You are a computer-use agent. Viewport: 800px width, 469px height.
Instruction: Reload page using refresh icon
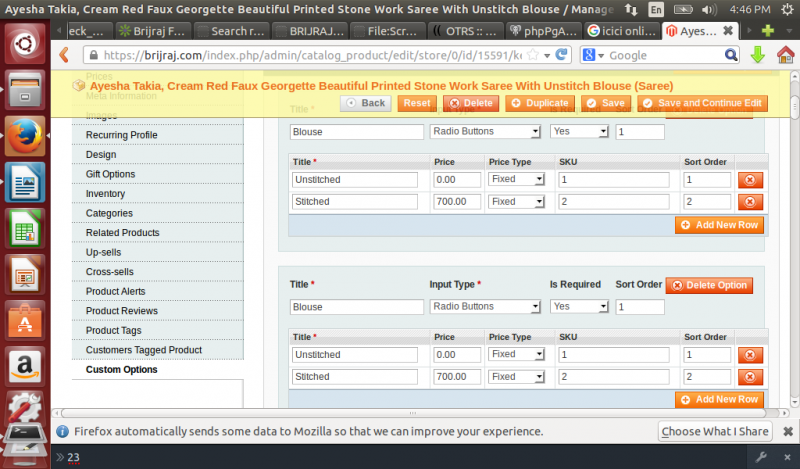click(x=561, y=55)
